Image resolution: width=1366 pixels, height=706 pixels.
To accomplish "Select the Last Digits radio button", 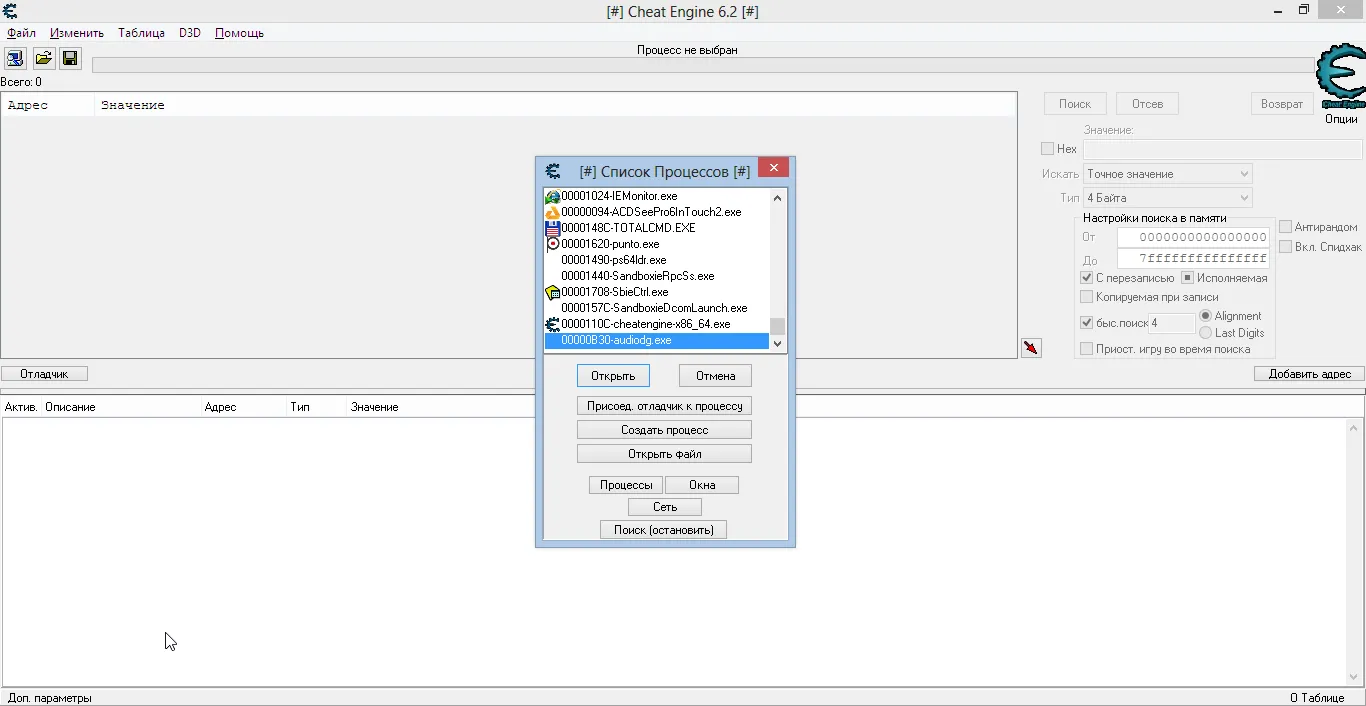I will (1205, 333).
